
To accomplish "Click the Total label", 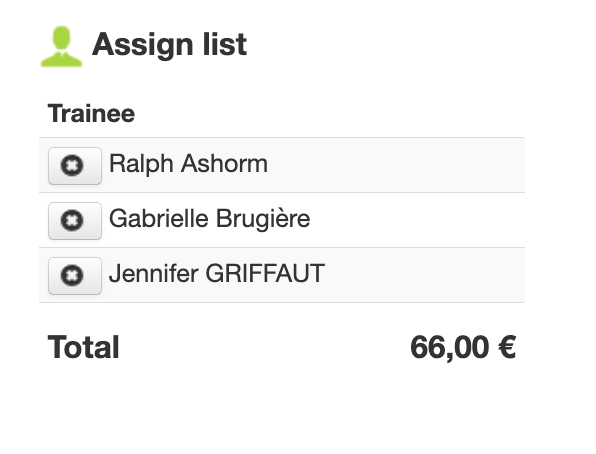I will click(84, 347).
